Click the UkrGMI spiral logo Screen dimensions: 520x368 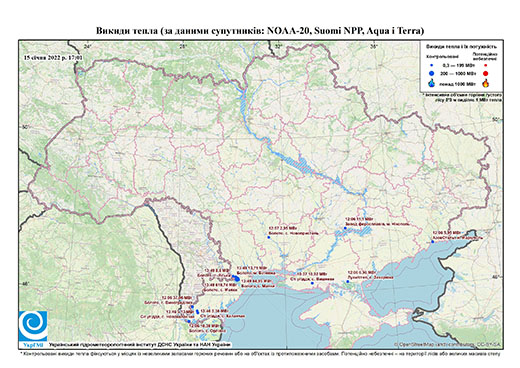point(33,327)
